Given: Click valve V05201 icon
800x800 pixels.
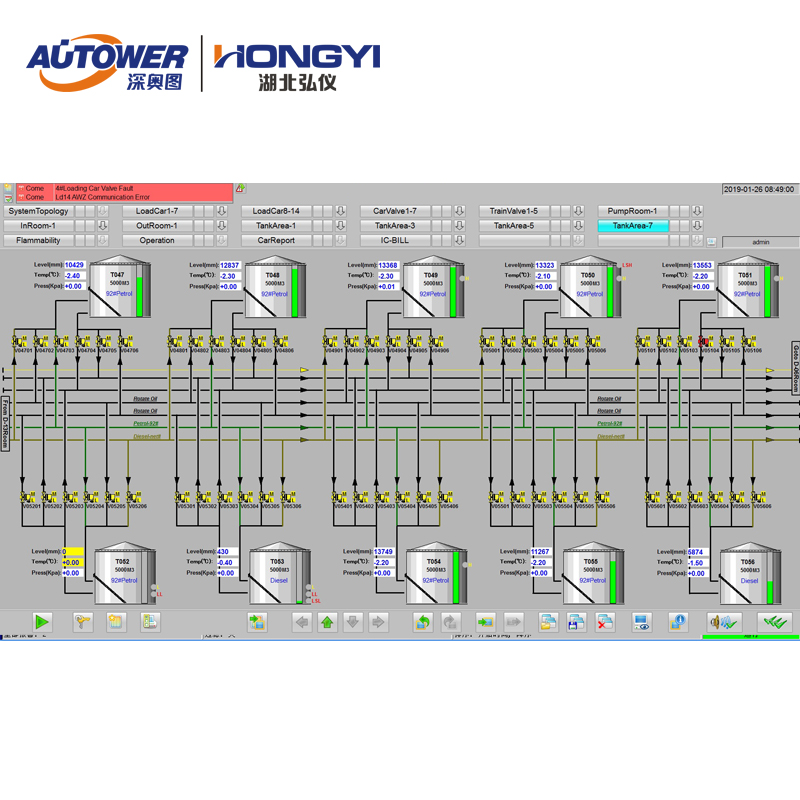Looking at the screenshot, I should (x=28, y=496).
